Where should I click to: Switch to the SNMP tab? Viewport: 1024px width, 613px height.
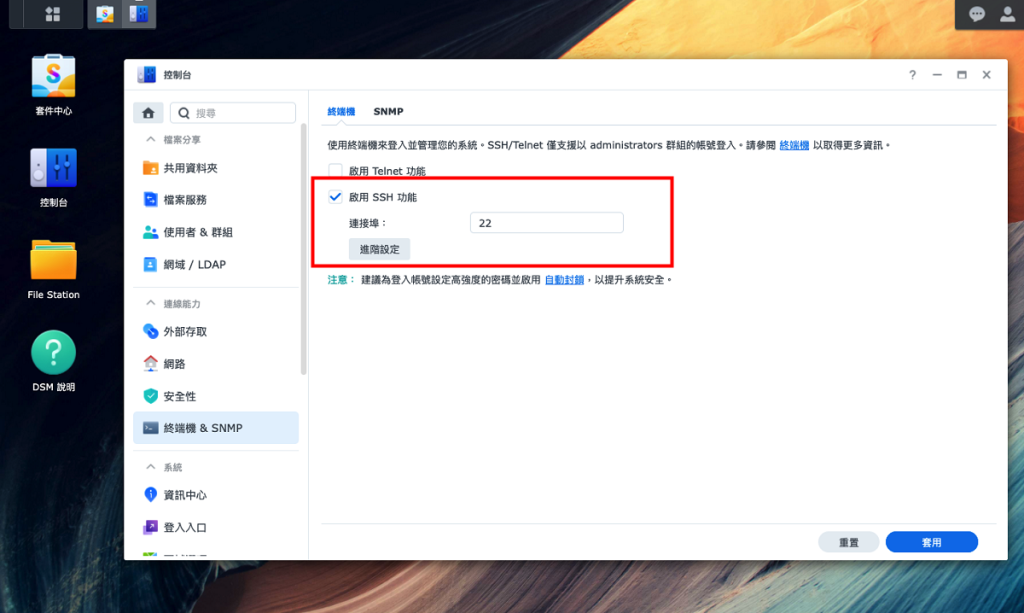point(388,111)
